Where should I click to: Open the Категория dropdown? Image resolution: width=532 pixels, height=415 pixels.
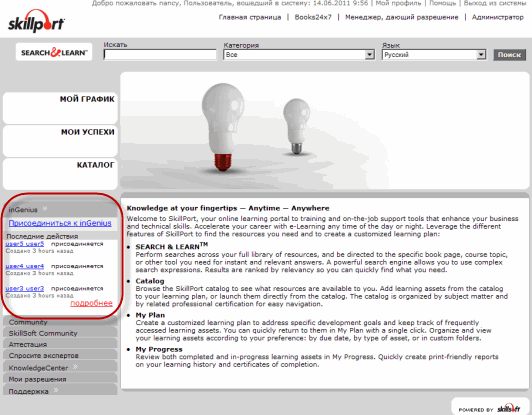(x=299, y=55)
